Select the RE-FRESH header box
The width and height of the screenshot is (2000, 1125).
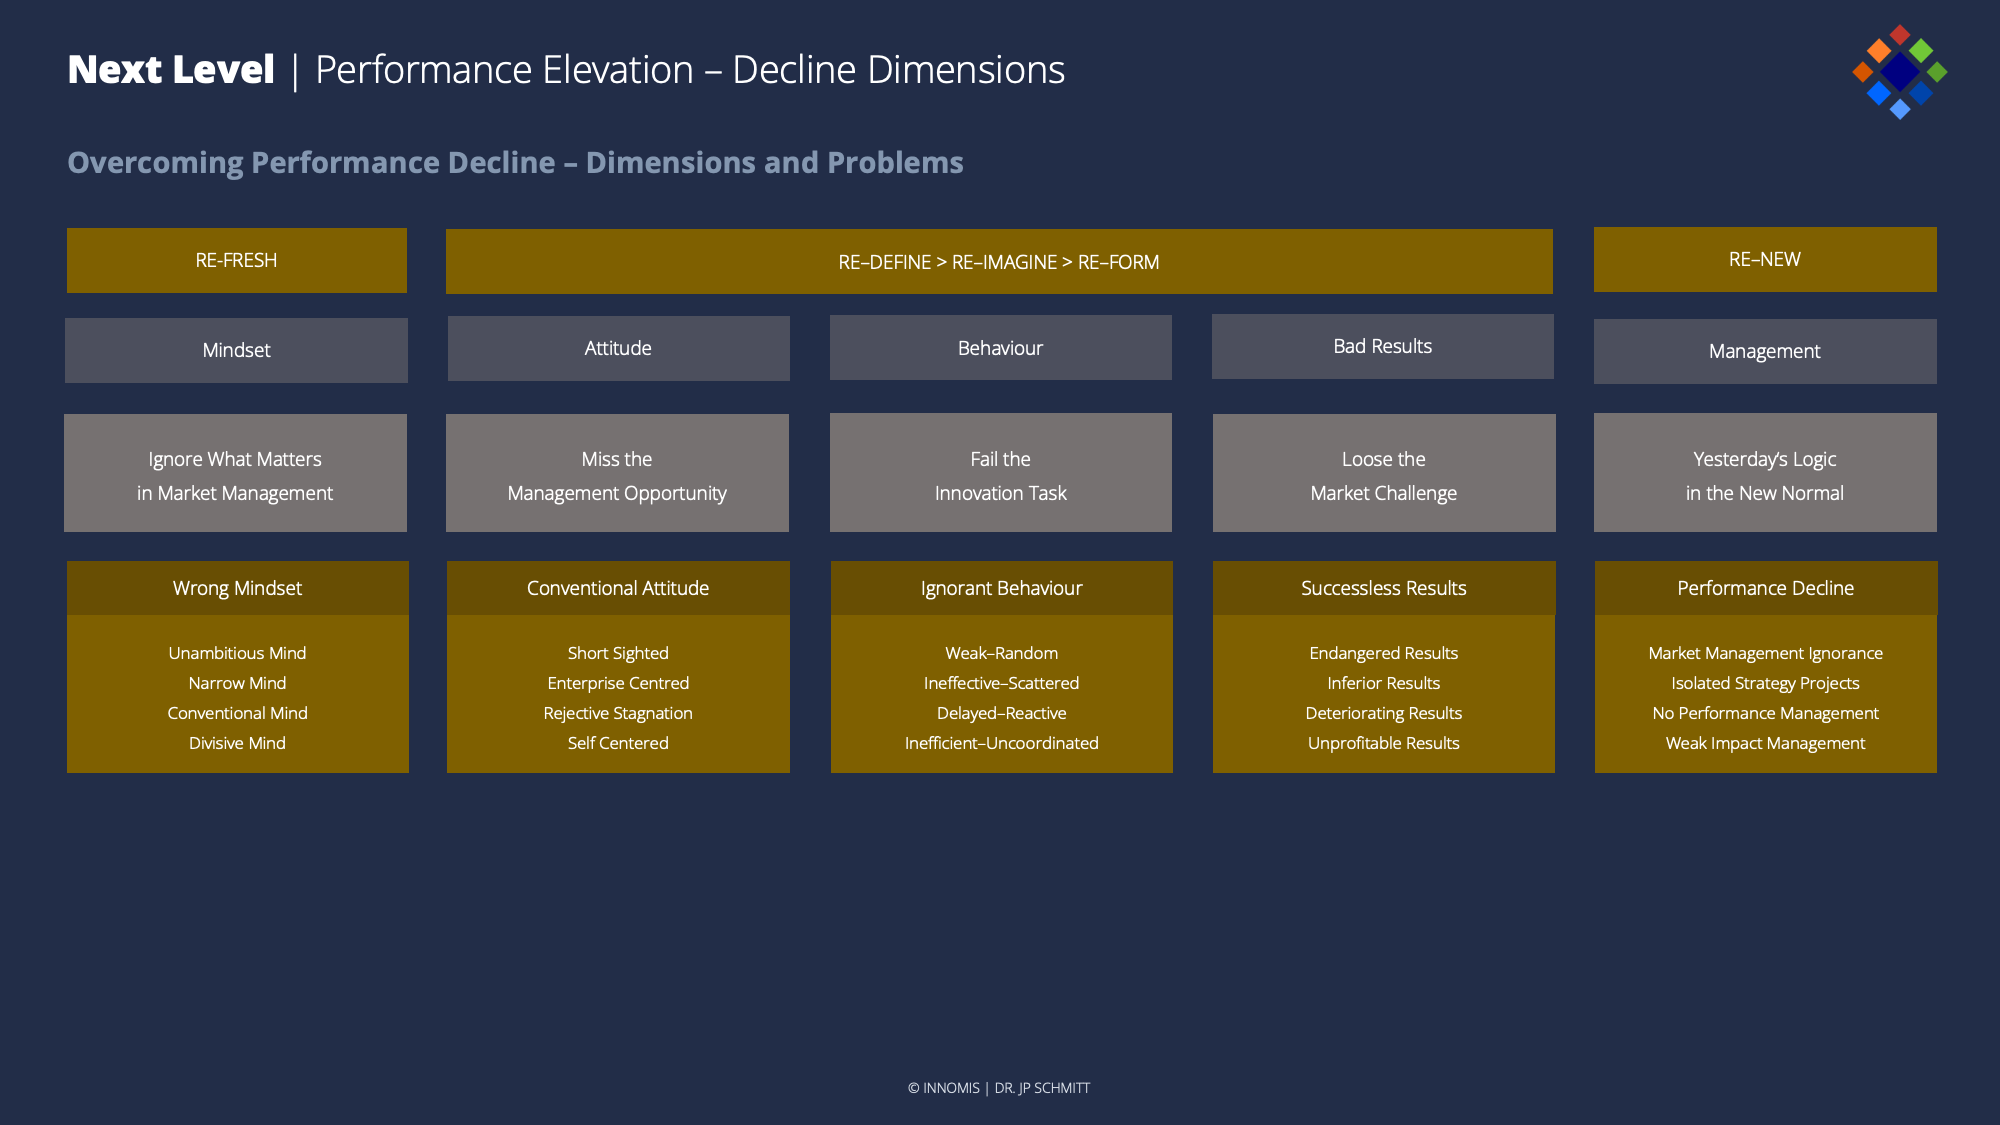[236, 260]
